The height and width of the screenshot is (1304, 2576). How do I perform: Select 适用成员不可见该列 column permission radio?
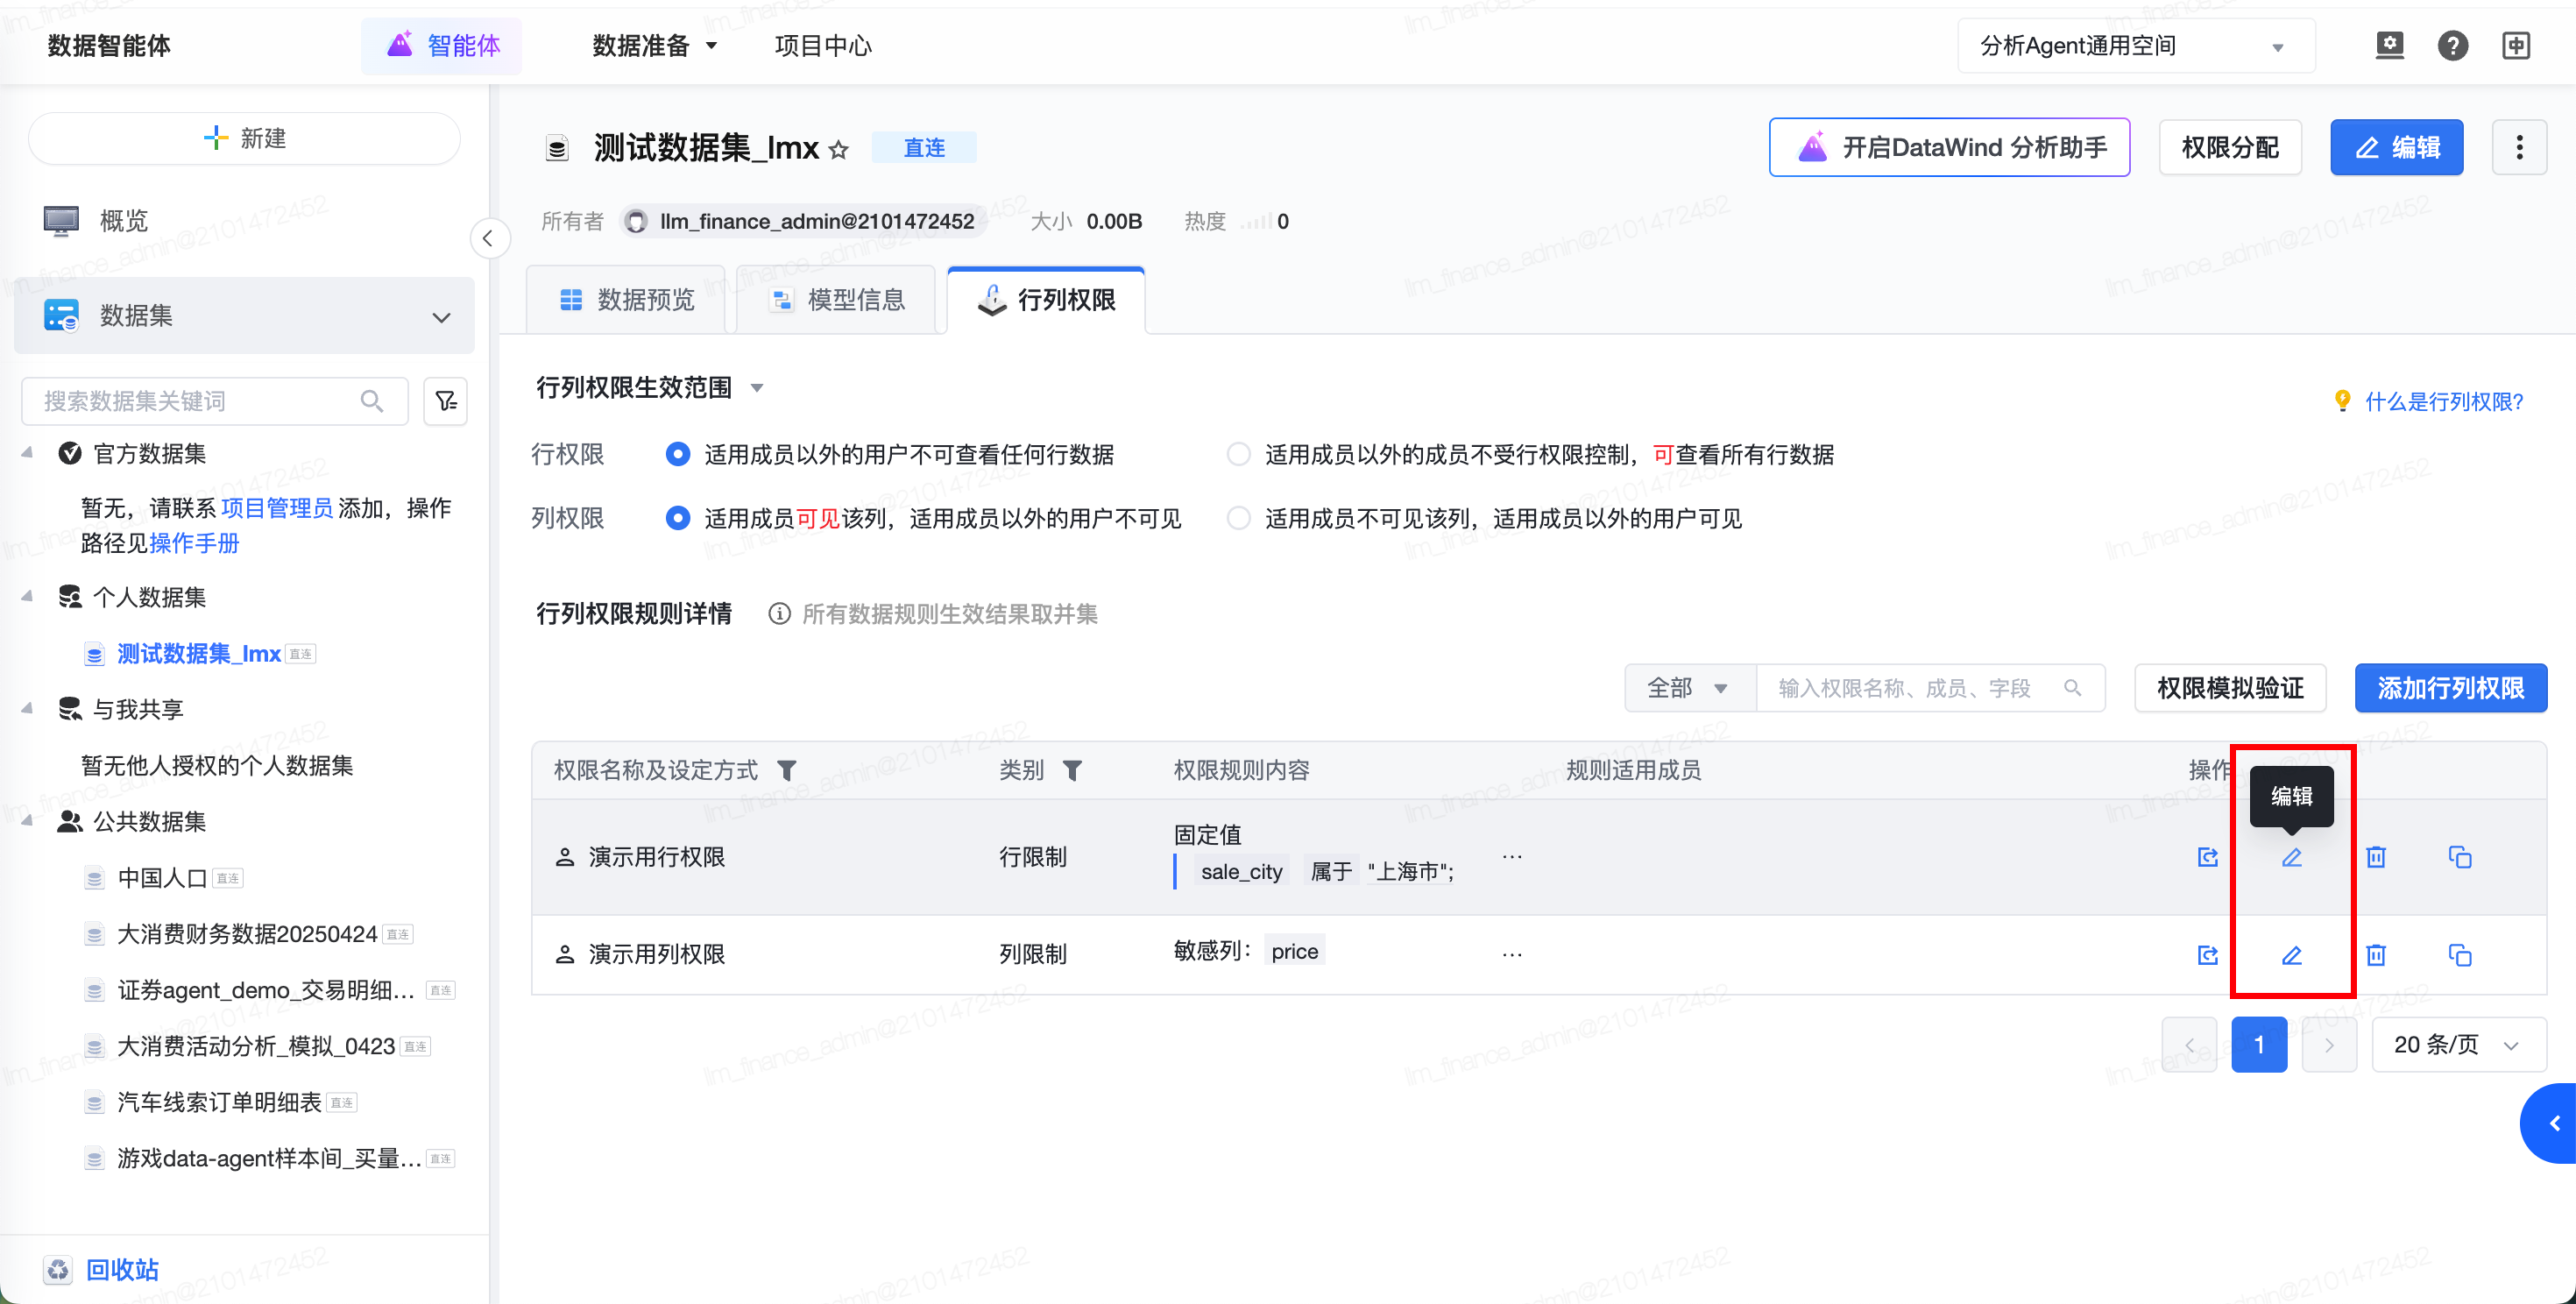coord(1239,518)
